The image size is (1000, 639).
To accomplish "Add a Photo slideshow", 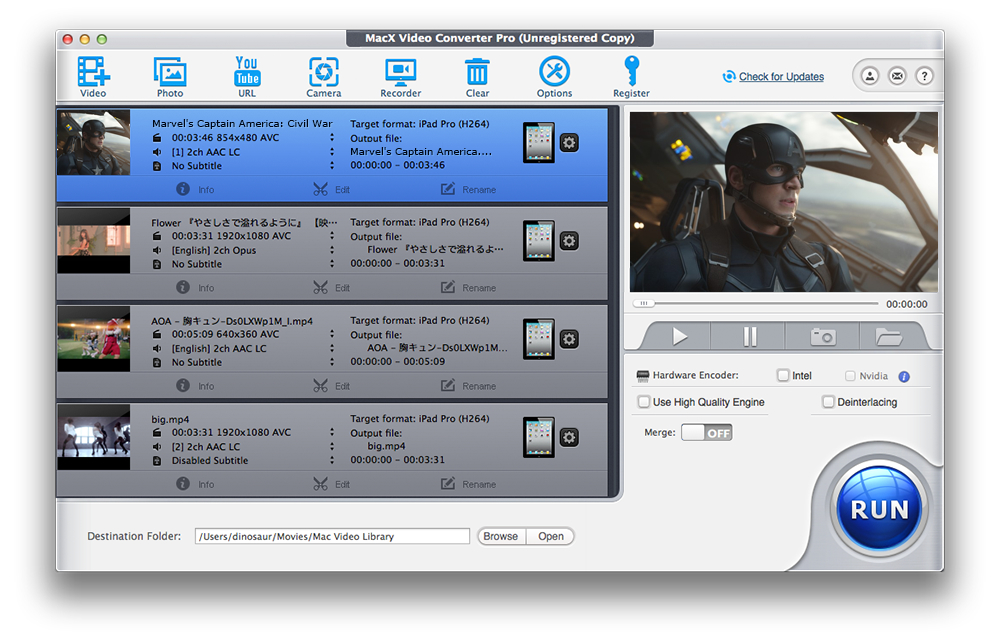I will (170, 77).
